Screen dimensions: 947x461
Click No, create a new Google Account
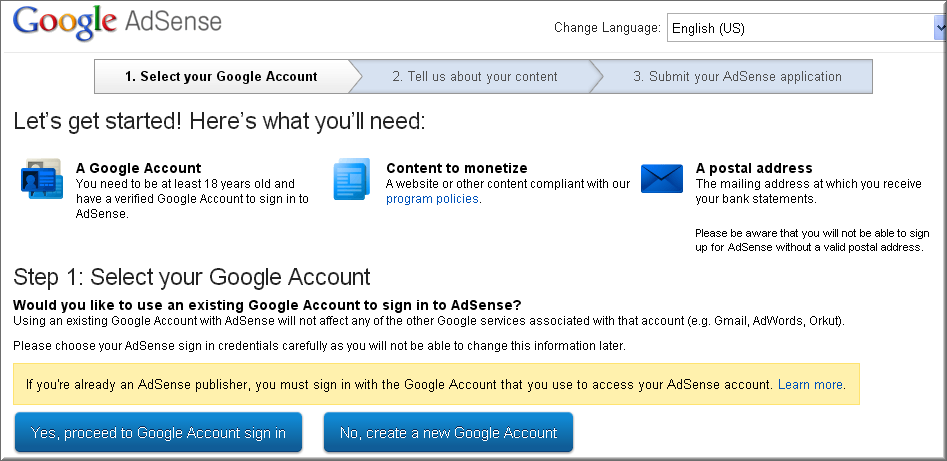pyautogui.click(x=448, y=433)
